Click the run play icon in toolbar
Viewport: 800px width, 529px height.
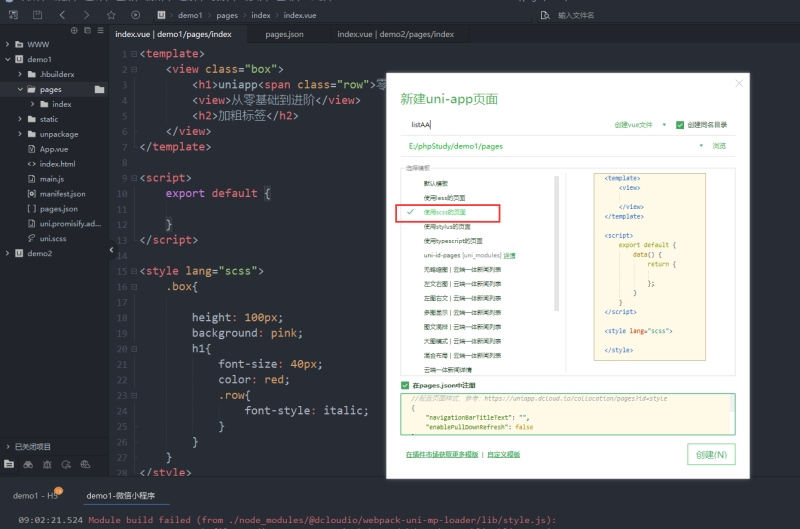click(135, 15)
